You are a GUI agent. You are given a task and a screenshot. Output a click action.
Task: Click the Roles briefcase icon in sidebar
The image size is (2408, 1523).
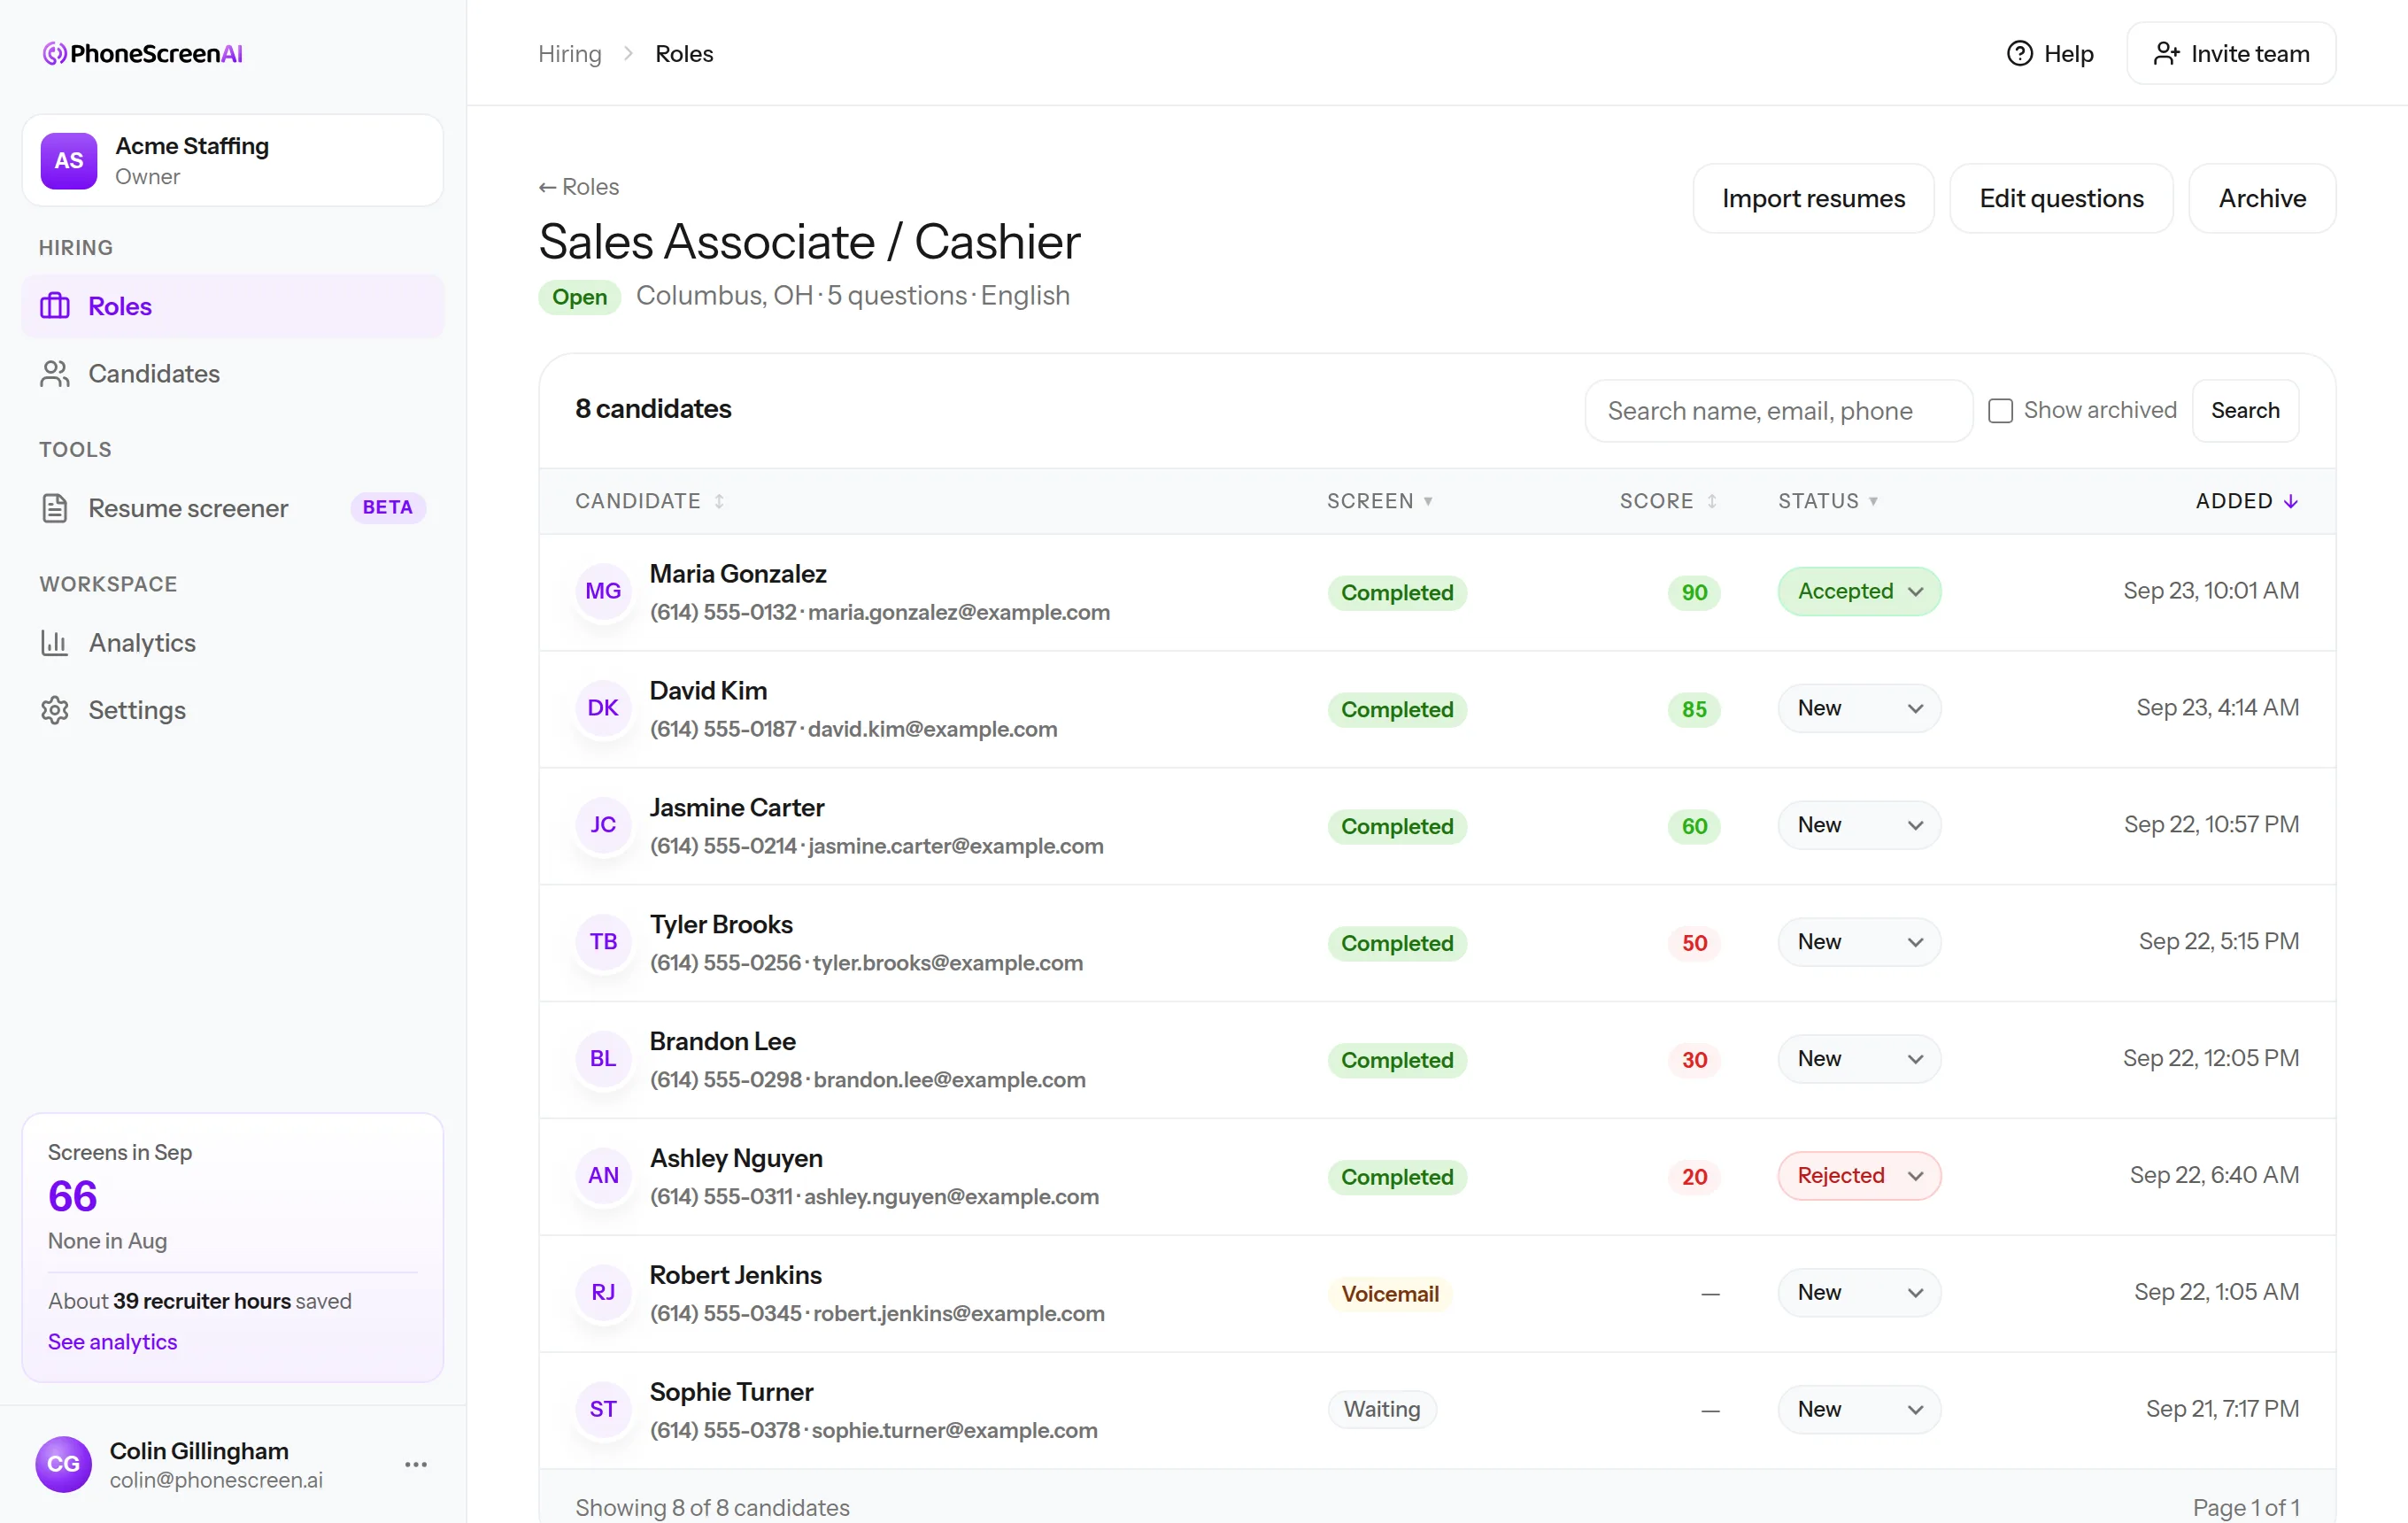coord(55,306)
